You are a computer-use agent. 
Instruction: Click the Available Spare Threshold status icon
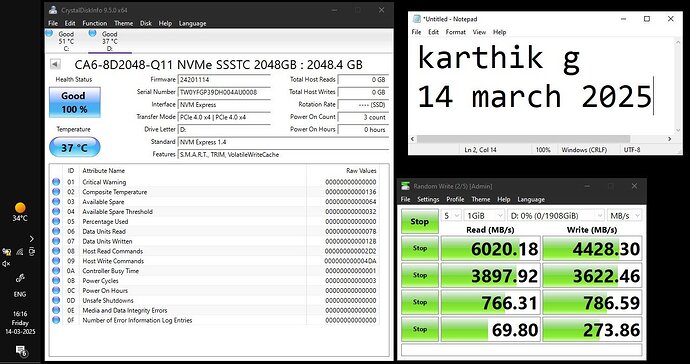pos(56,212)
